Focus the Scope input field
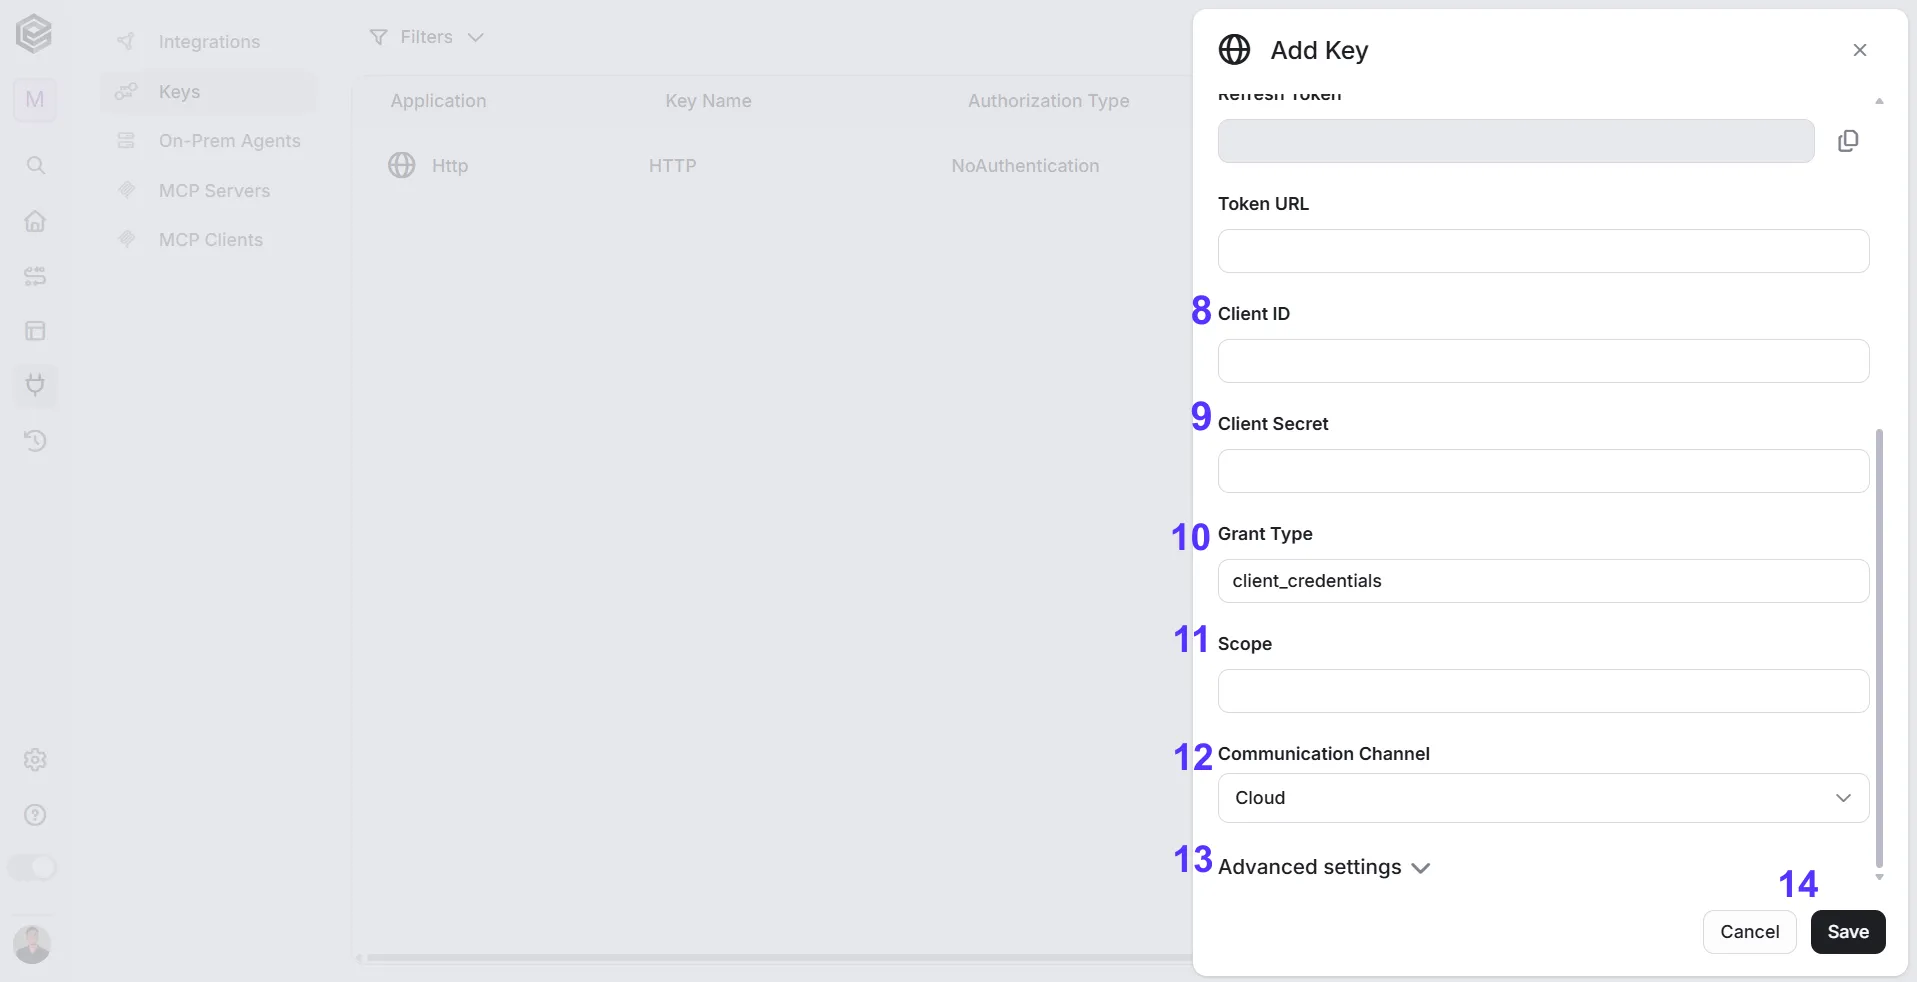 click(x=1543, y=691)
